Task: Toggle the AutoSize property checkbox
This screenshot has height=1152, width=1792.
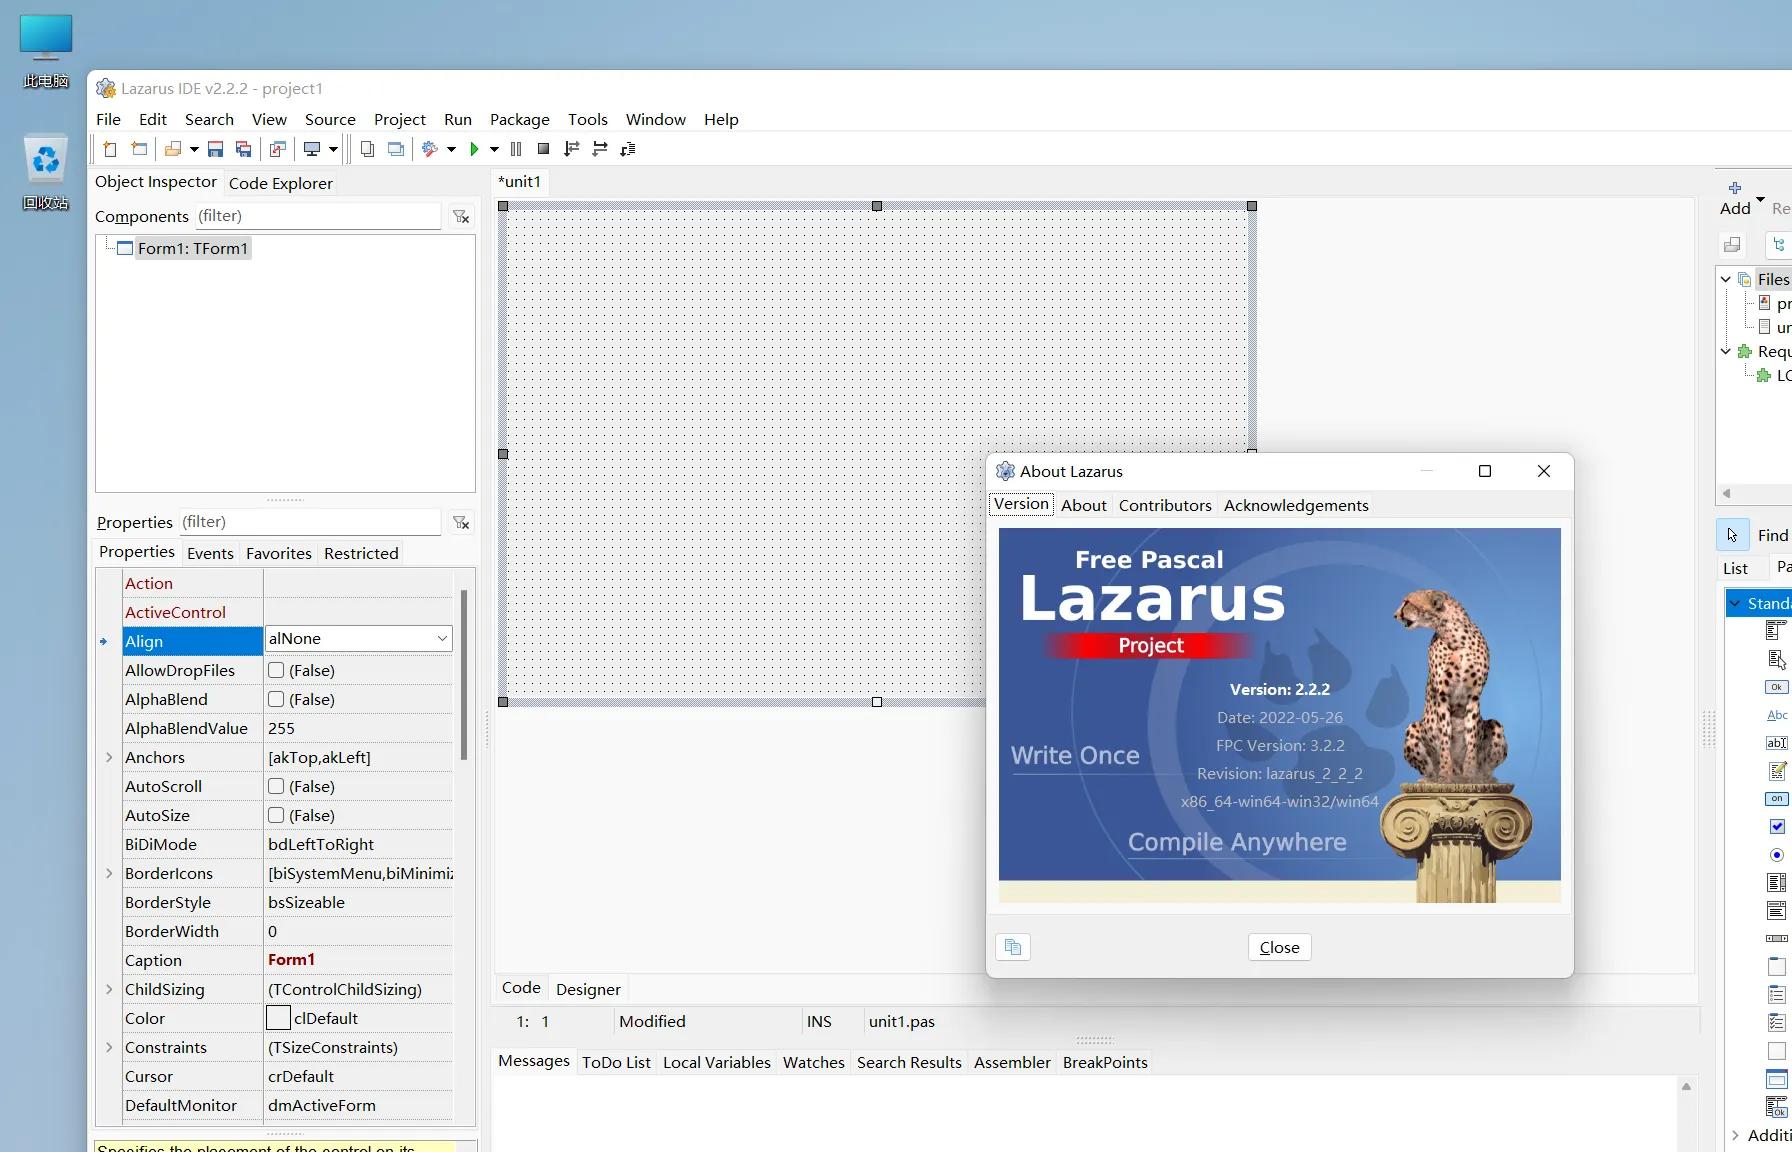Action: [x=276, y=815]
